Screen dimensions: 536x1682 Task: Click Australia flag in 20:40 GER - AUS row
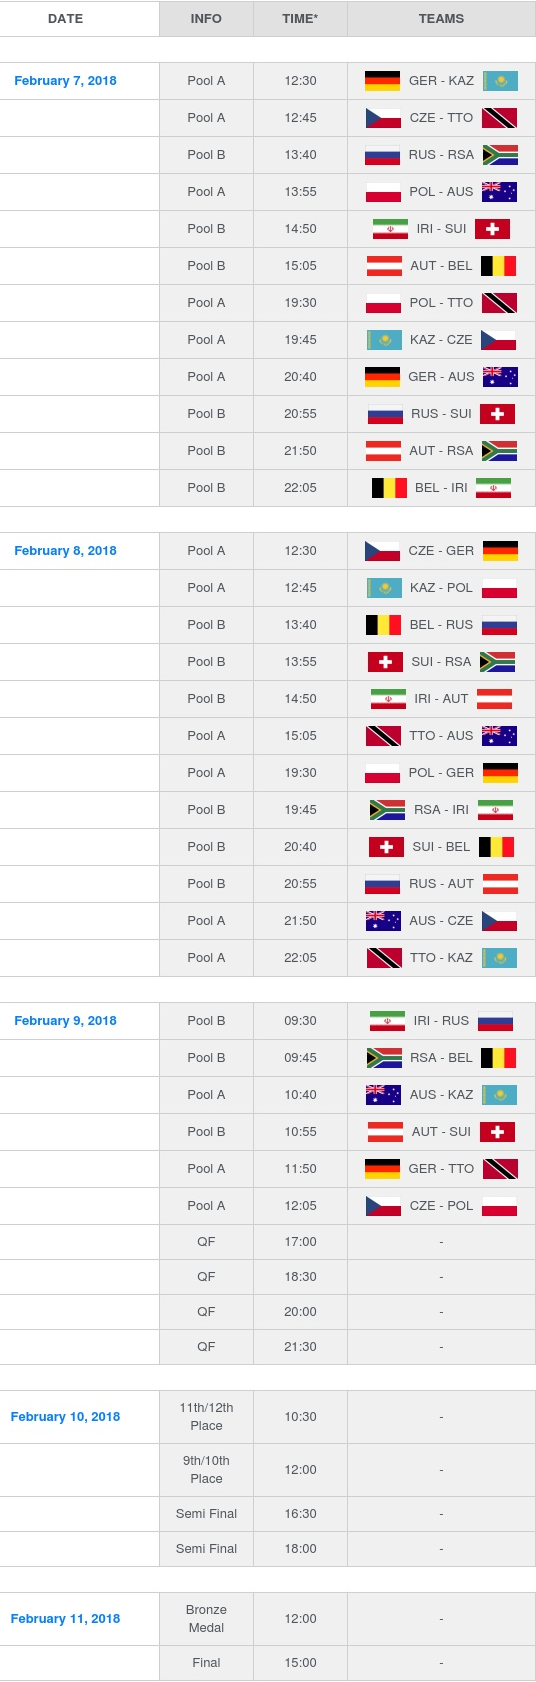point(500,377)
